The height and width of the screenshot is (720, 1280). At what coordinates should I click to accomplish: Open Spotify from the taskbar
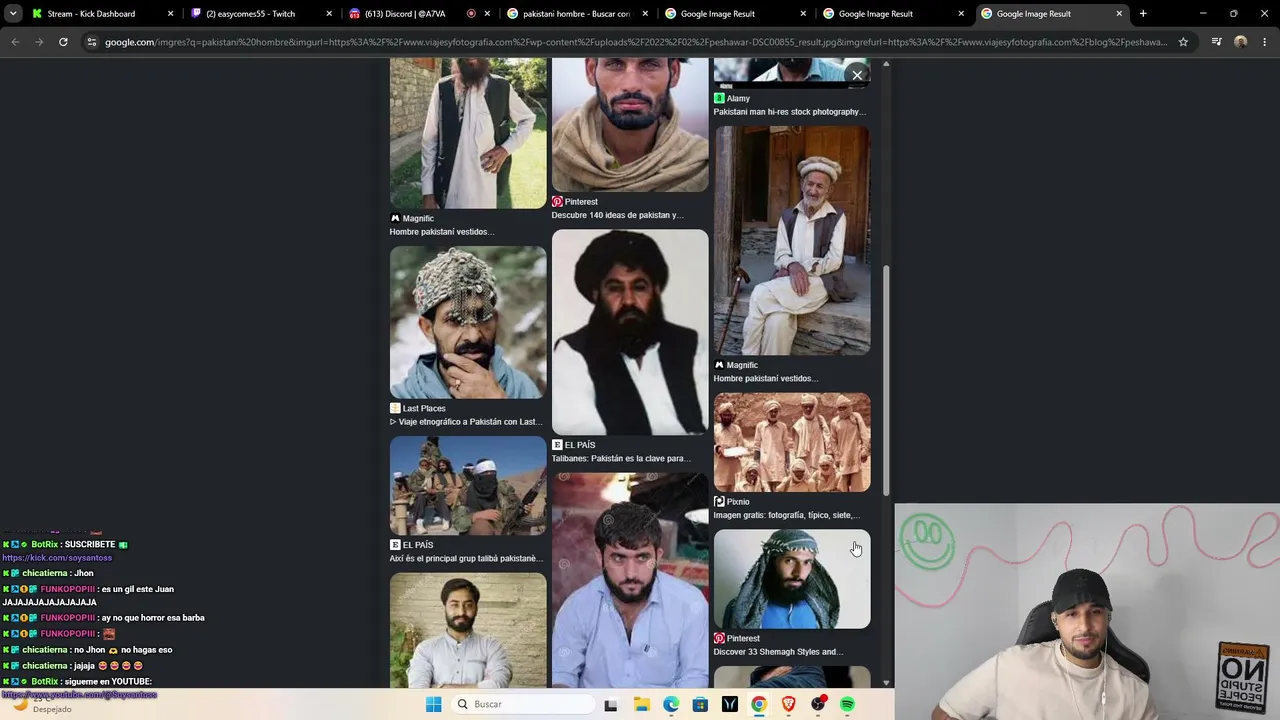tap(848, 704)
